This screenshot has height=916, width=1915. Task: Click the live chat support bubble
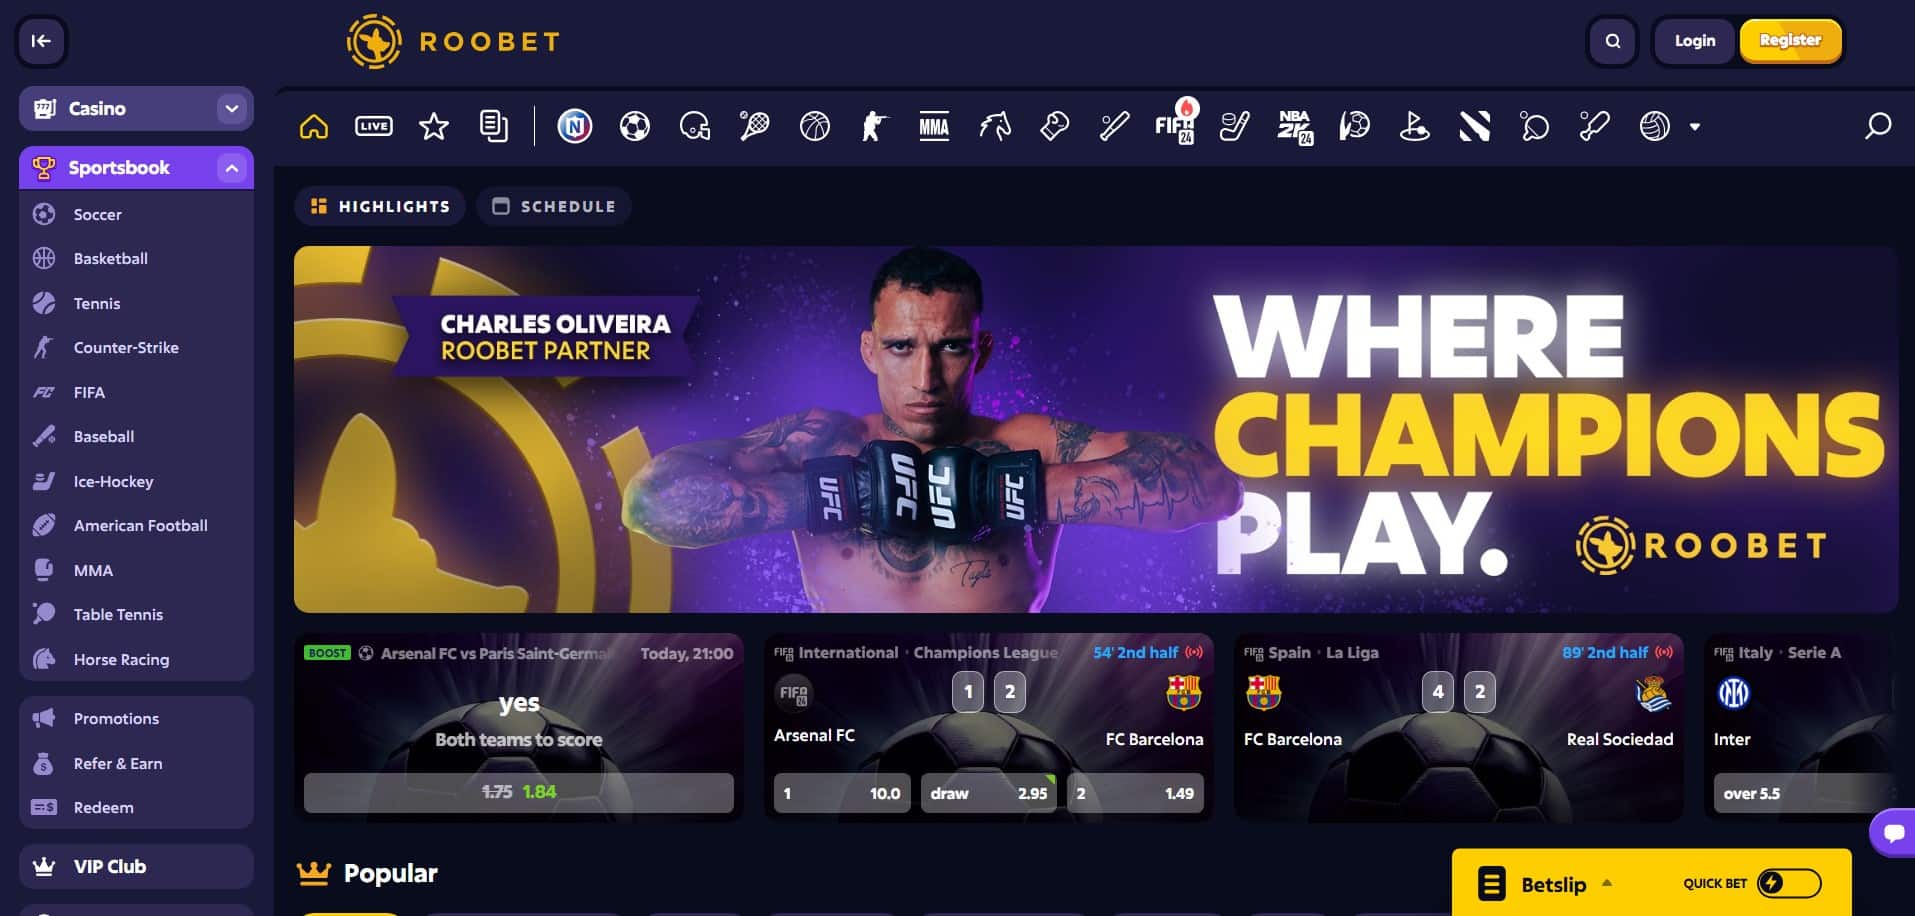point(1893,832)
